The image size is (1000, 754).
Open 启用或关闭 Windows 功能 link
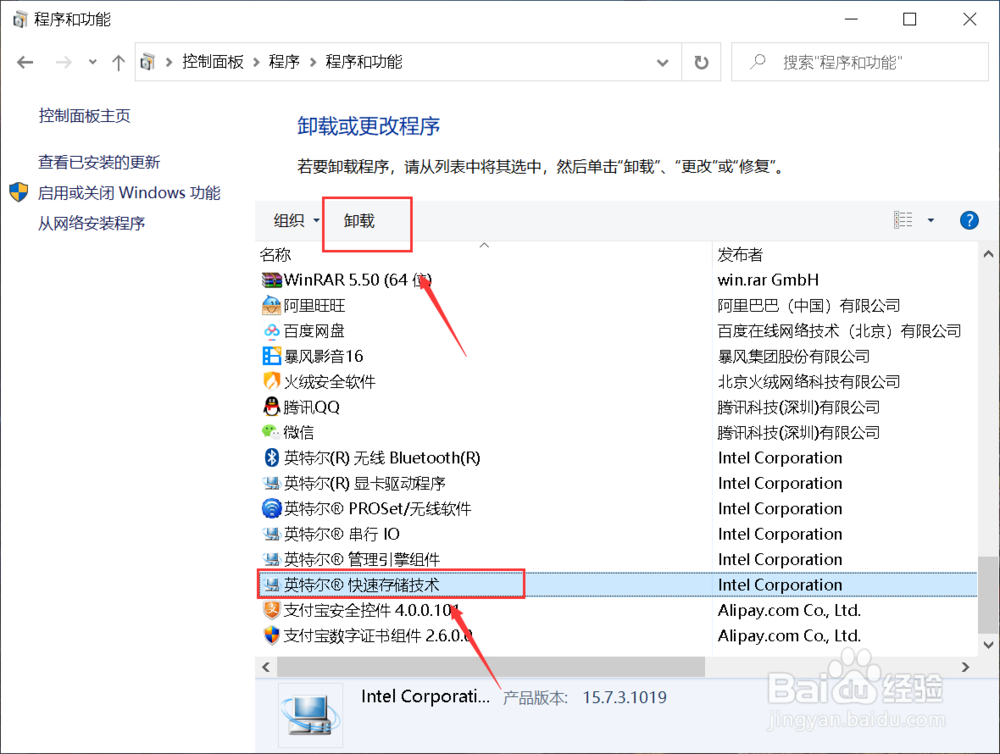tap(129, 193)
